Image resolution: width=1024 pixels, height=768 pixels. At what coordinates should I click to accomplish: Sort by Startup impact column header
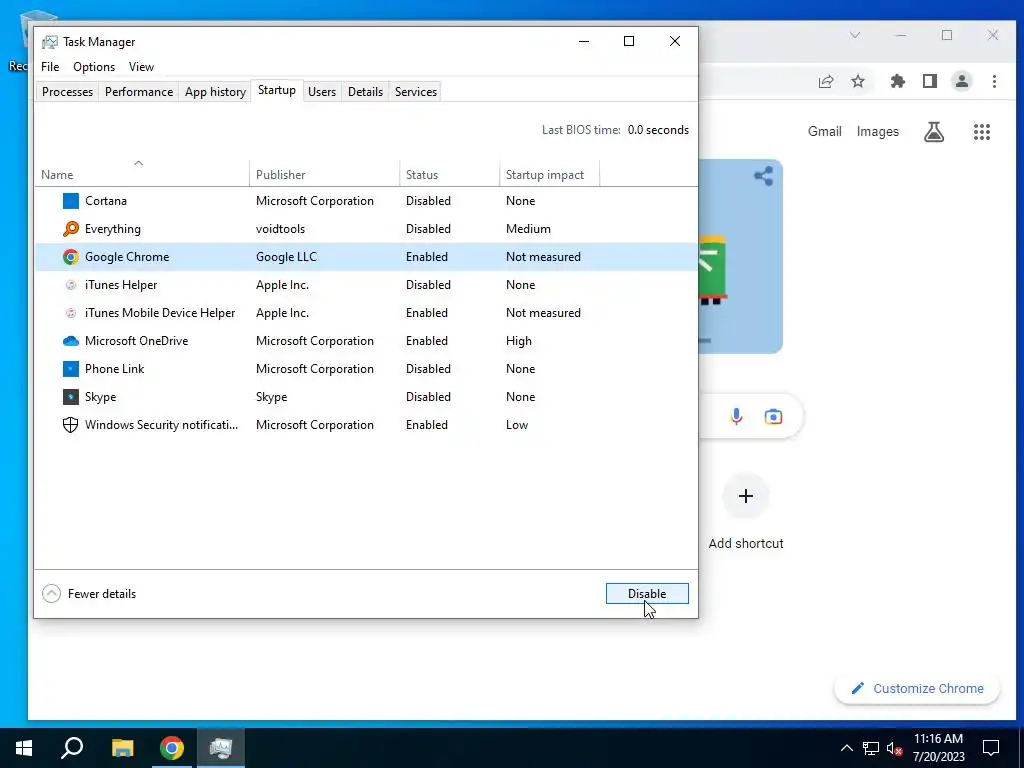[x=549, y=174]
